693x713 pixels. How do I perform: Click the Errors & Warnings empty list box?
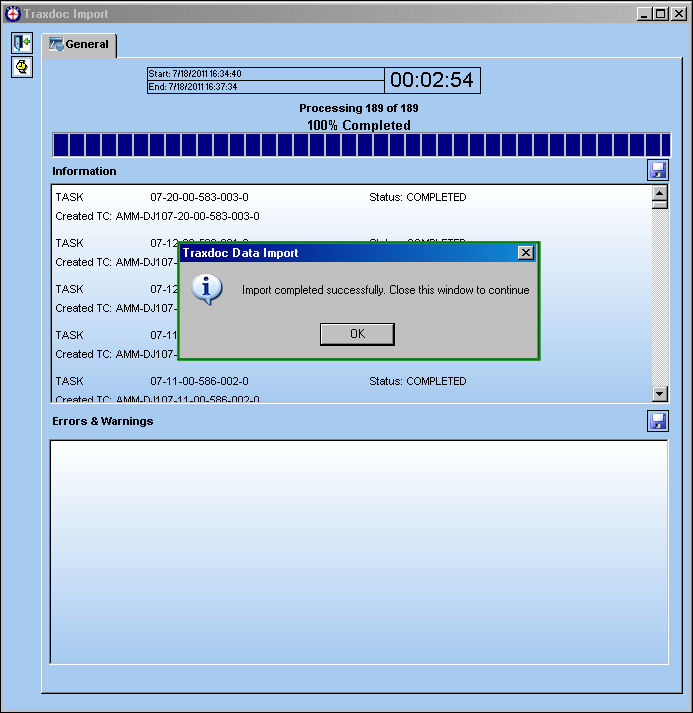359,552
